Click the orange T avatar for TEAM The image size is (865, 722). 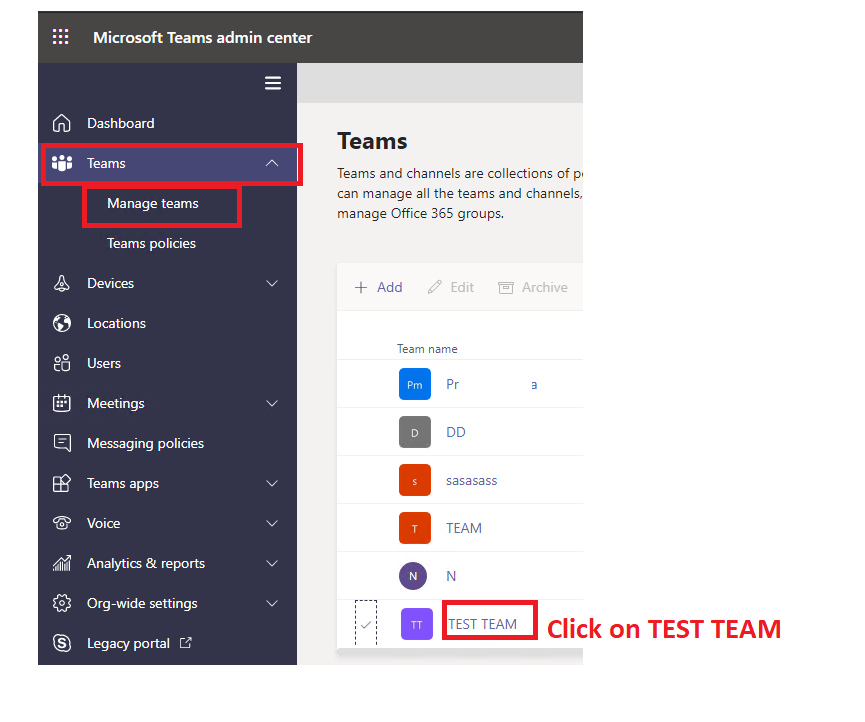tap(415, 528)
